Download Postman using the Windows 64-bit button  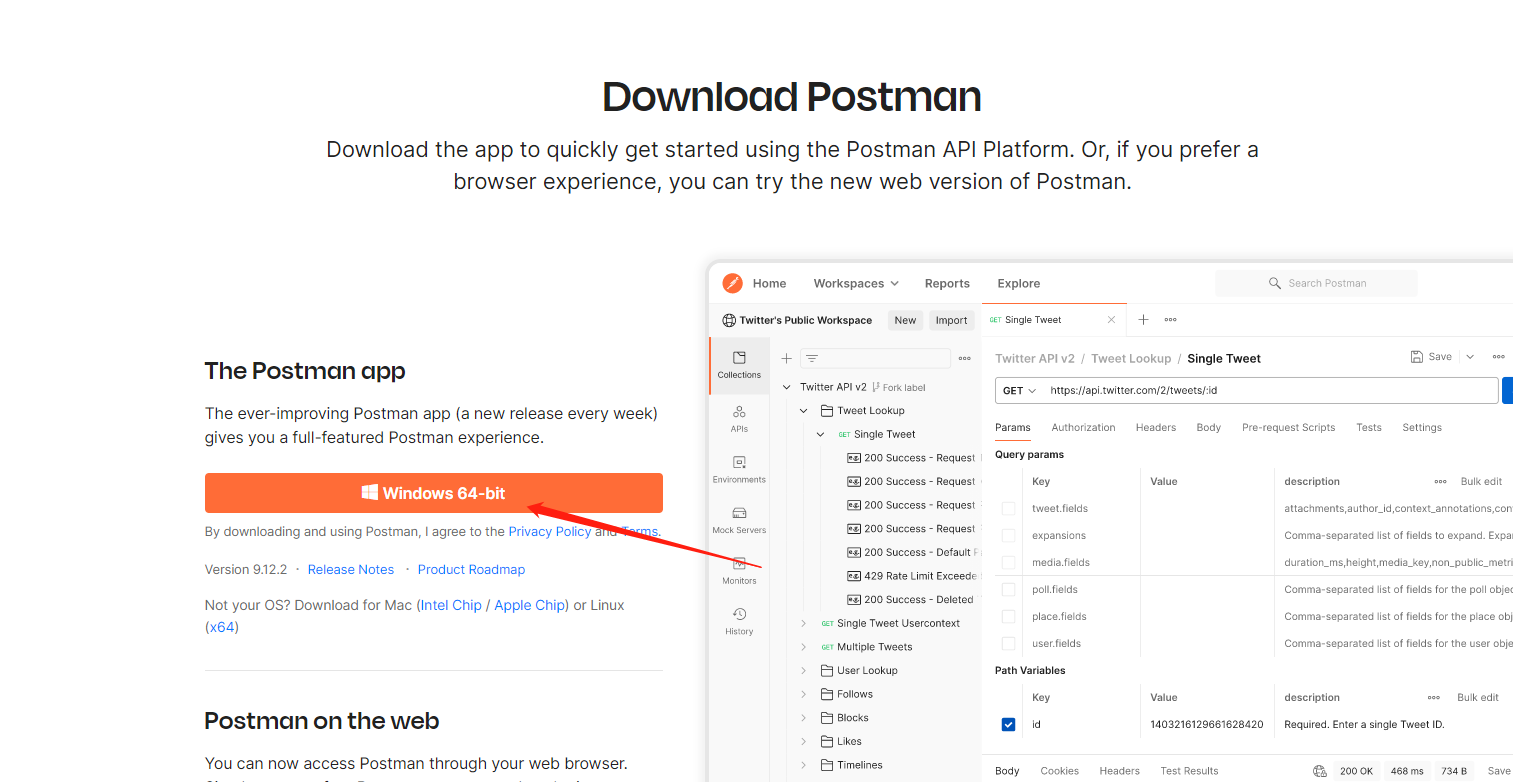pos(433,492)
